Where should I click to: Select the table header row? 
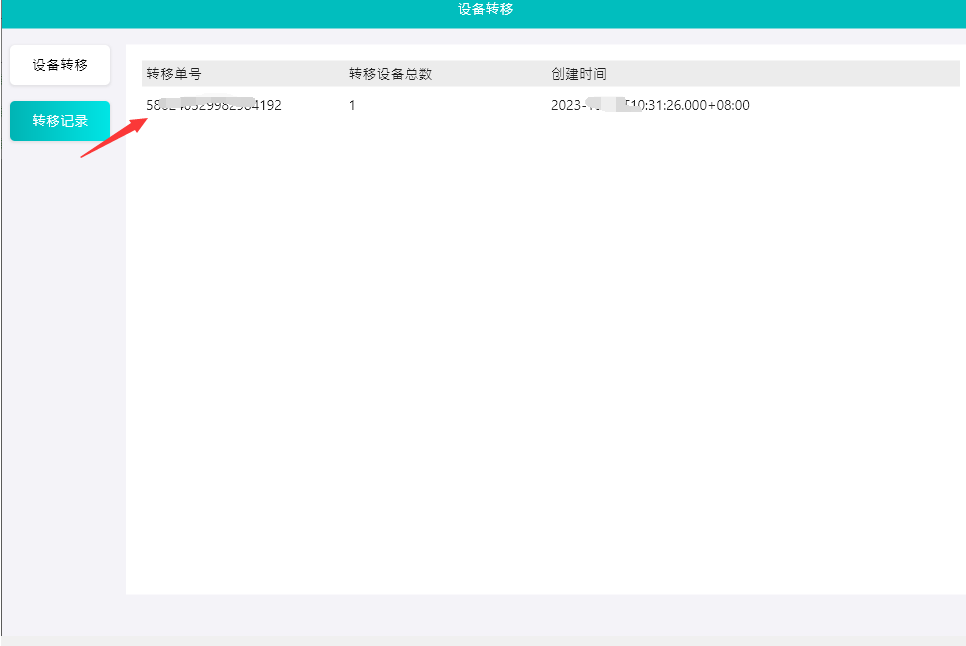pos(450,73)
